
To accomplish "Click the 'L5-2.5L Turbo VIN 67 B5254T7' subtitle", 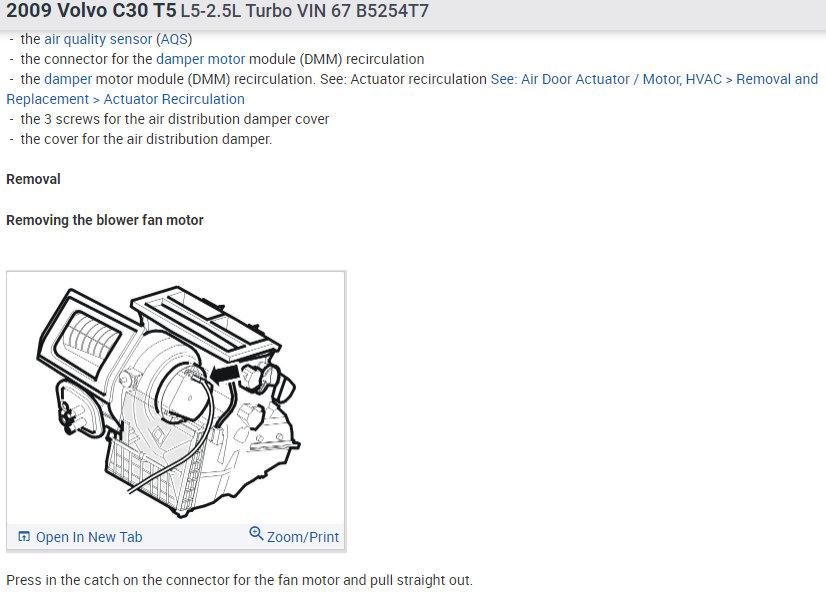I will [x=304, y=11].
